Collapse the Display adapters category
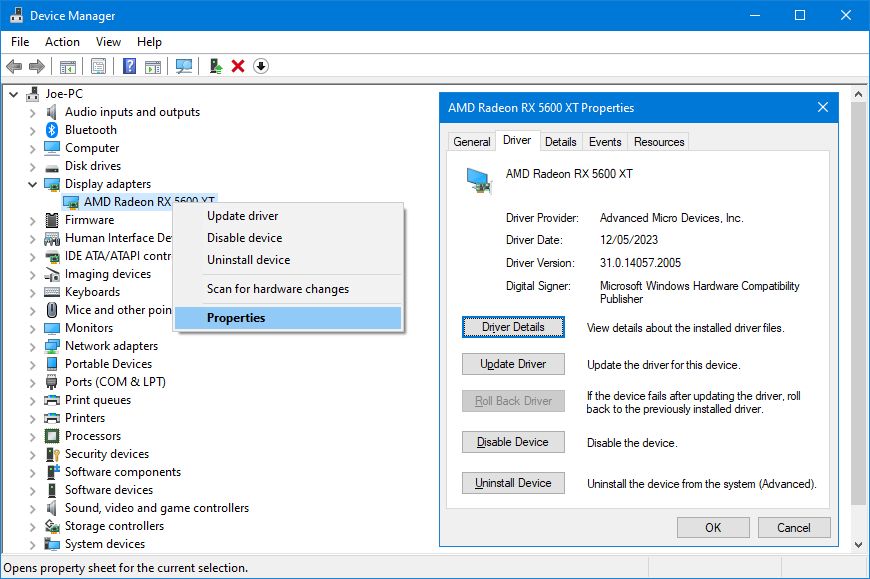This screenshot has width=870, height=579. pos(32,184)
